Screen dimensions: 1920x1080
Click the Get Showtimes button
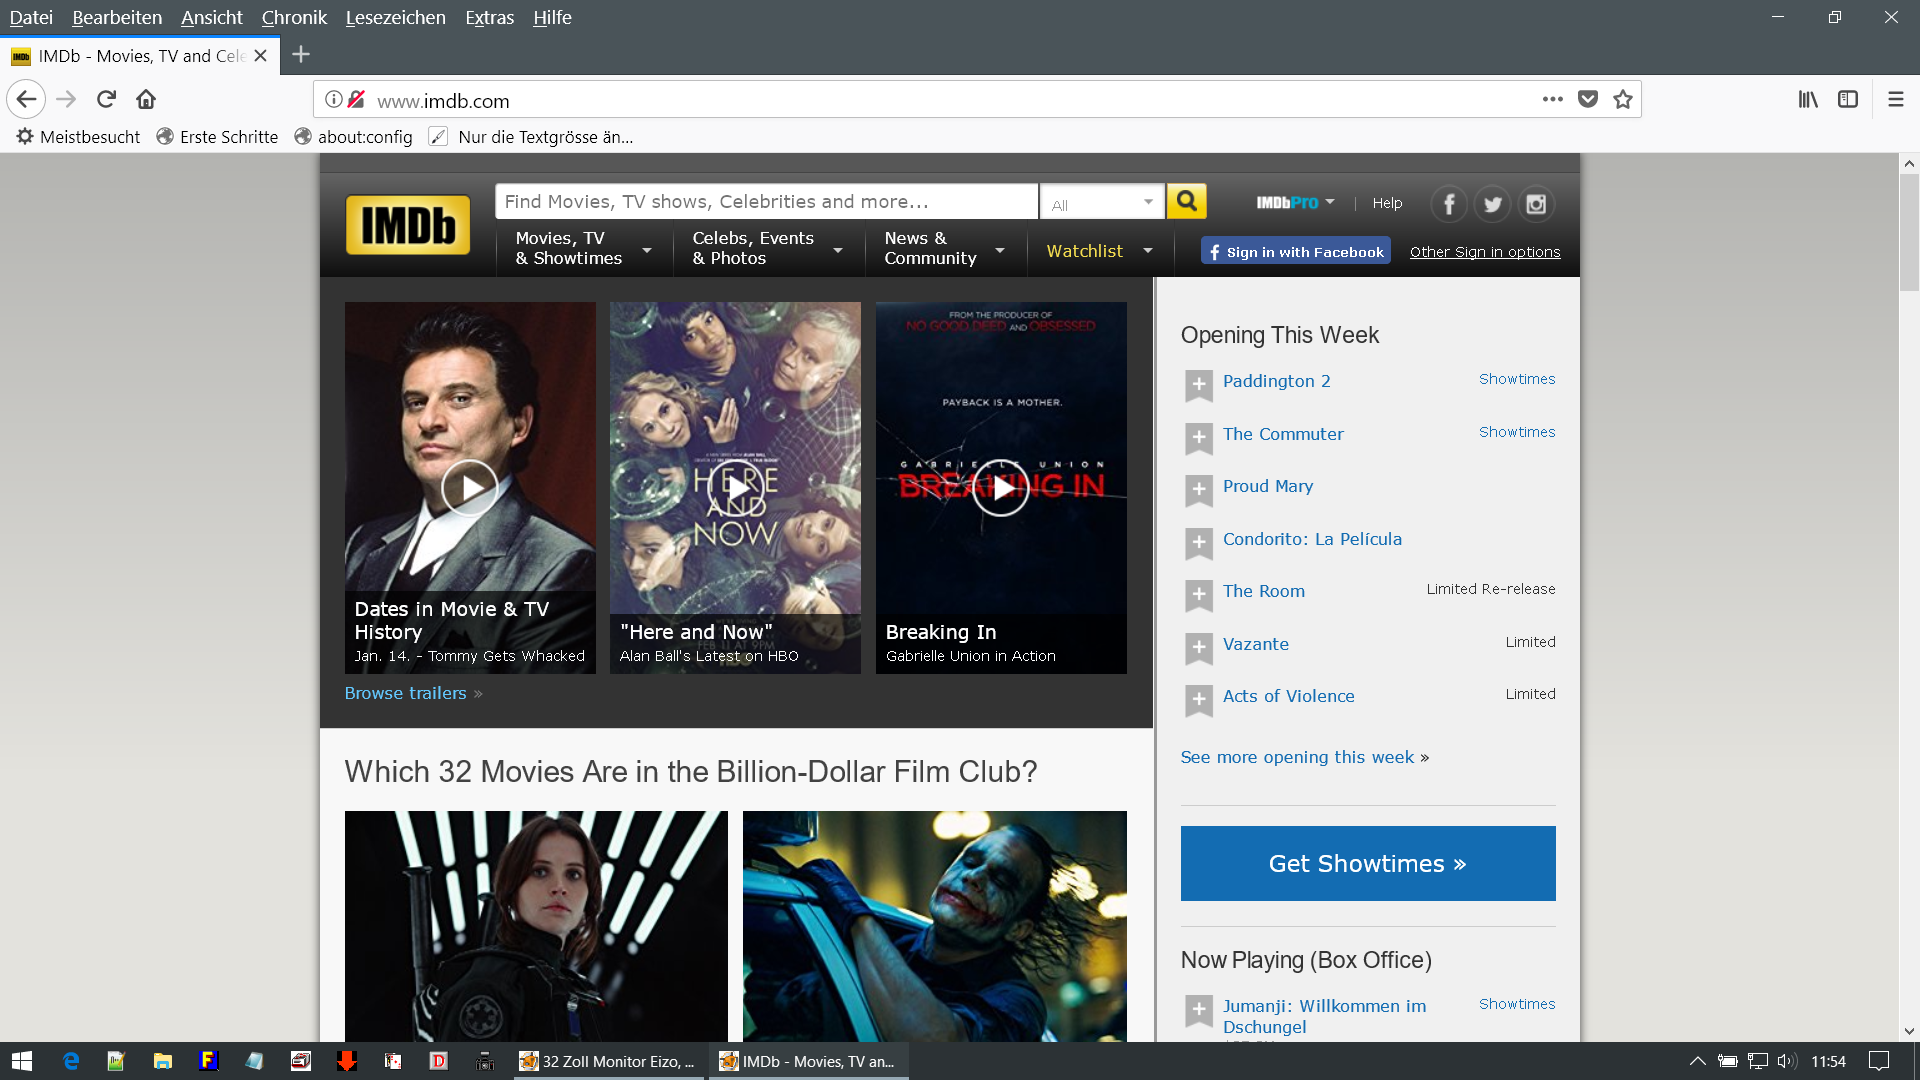(x=1367, y=863)
